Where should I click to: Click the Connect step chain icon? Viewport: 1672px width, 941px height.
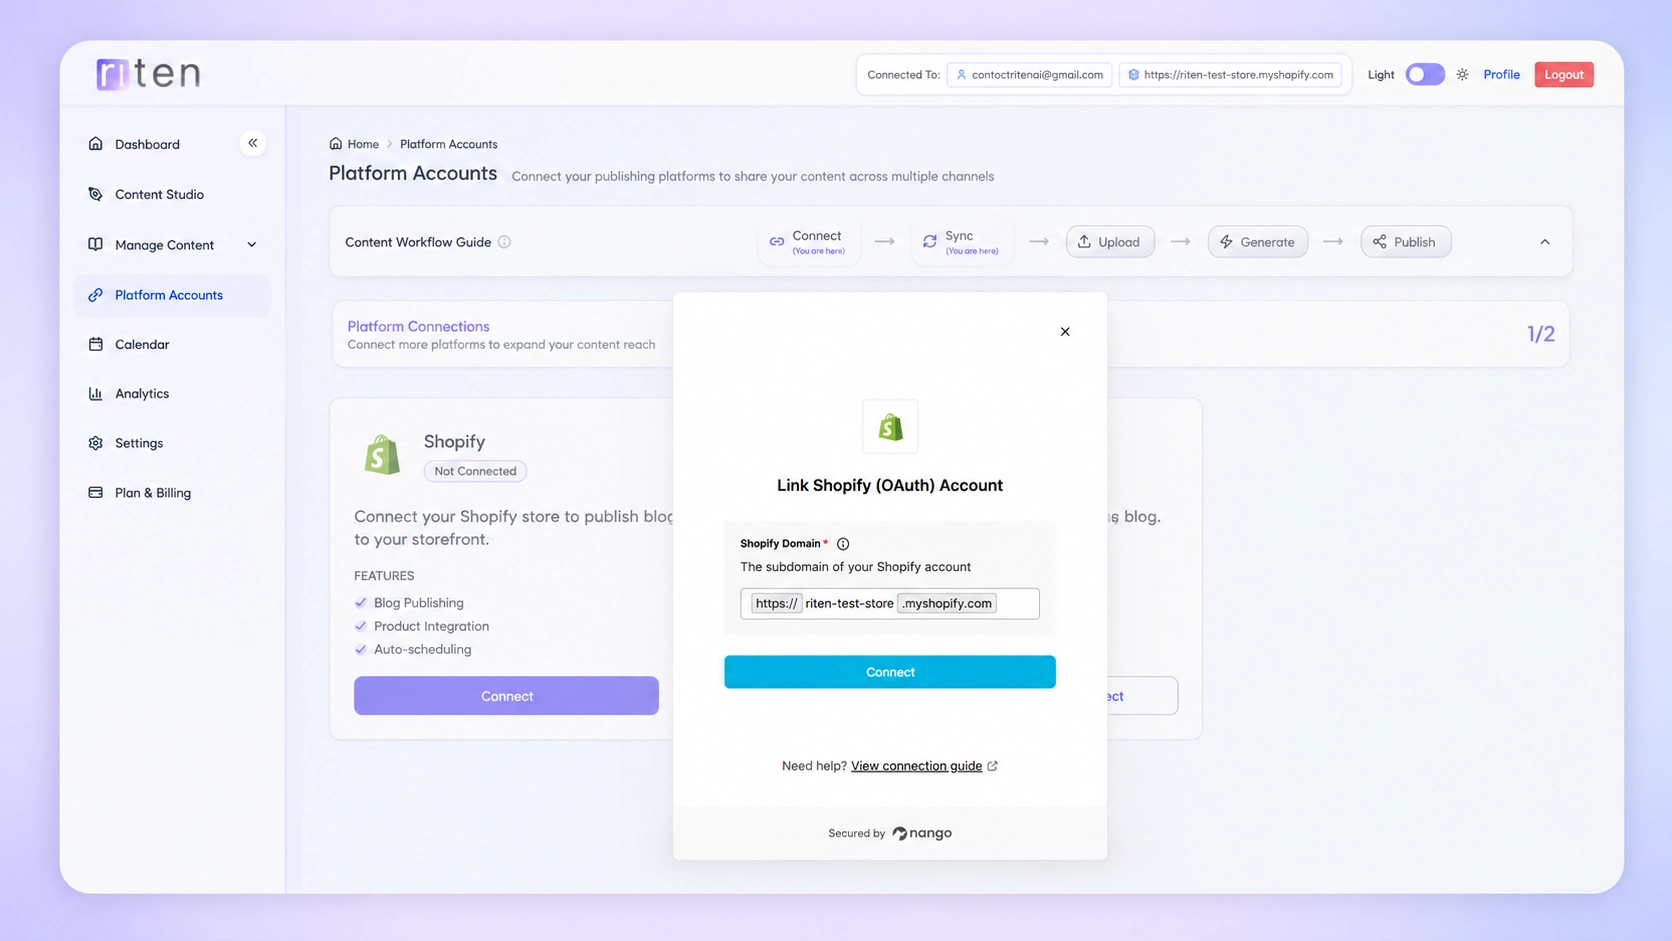[777, 242]
